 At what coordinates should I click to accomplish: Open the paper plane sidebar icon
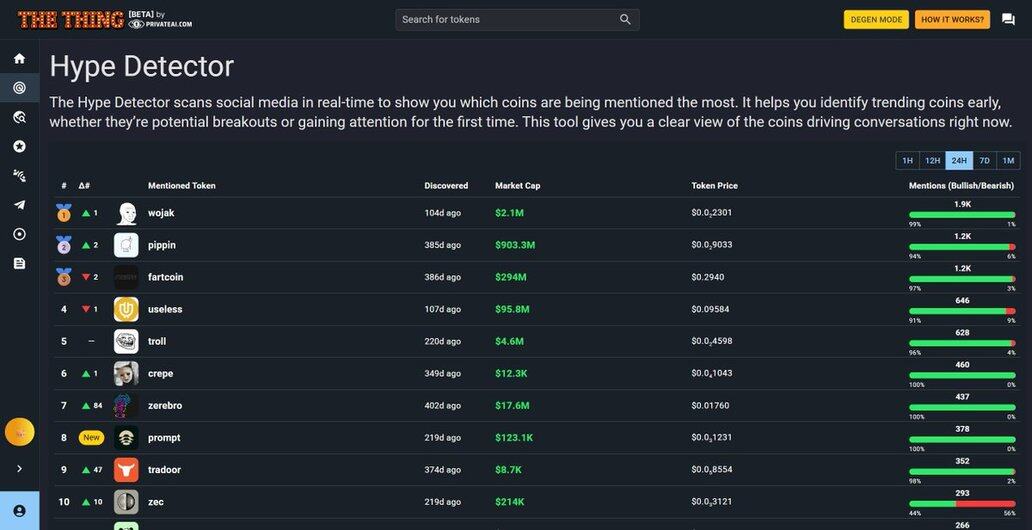(19, 205)
